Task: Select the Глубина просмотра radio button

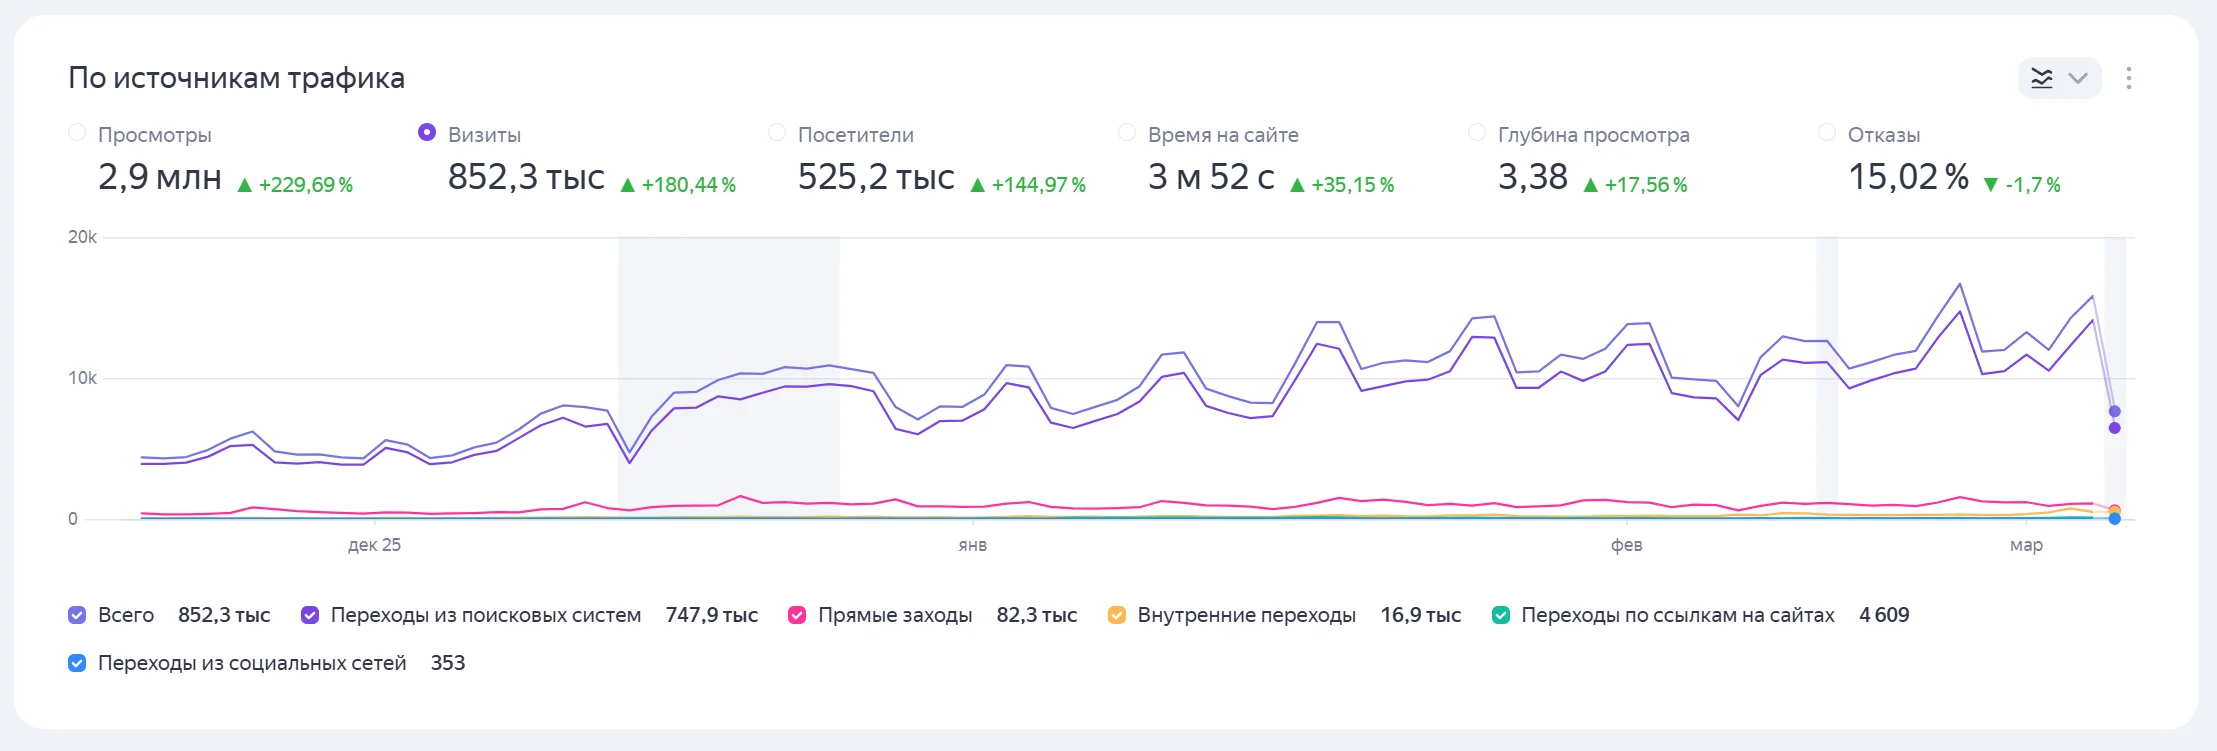Action: [x=1477, y=133]
